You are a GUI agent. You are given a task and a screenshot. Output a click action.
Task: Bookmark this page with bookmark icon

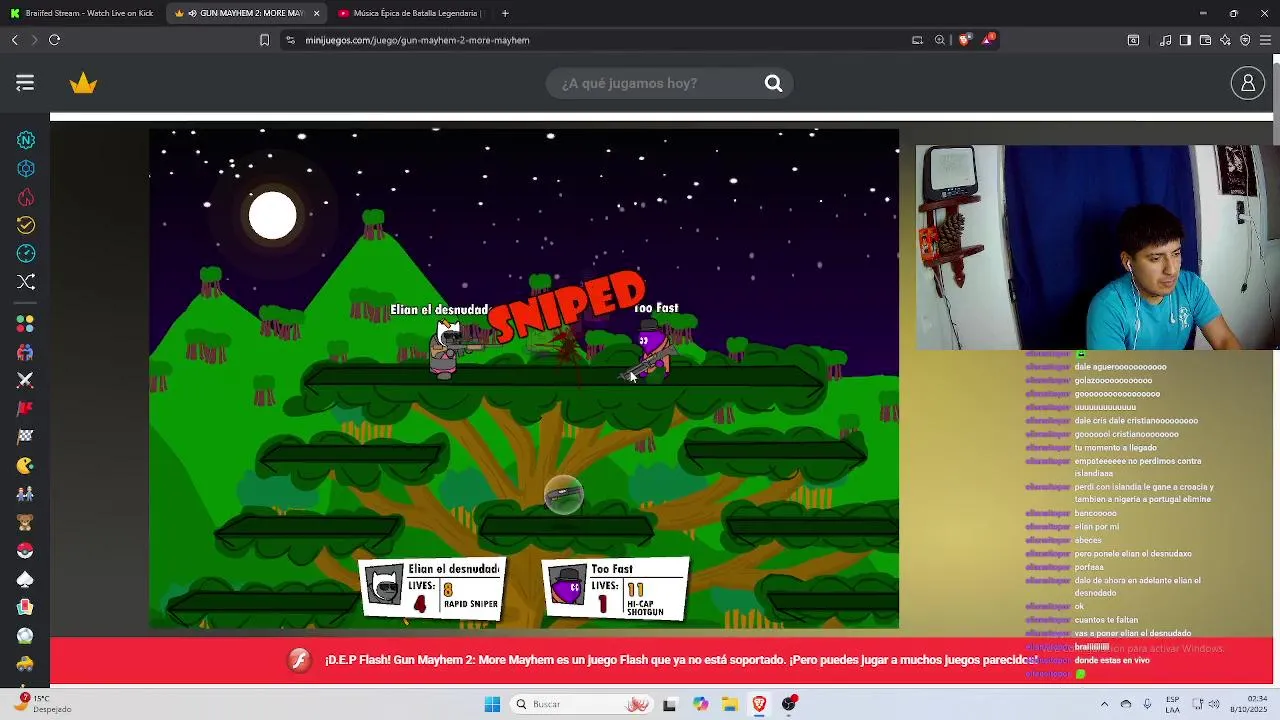264,40
